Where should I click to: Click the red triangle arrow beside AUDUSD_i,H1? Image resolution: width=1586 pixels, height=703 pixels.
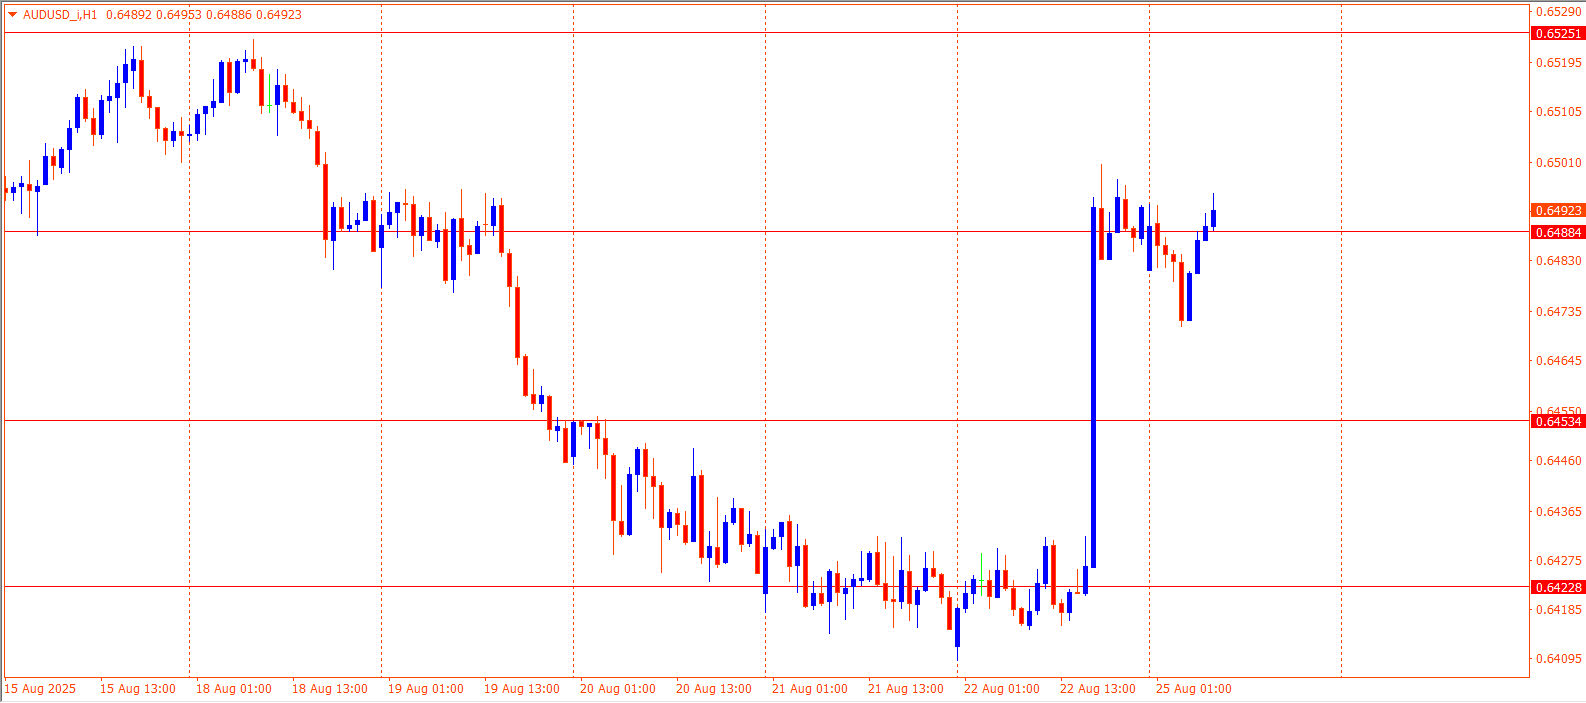point(13,15)
